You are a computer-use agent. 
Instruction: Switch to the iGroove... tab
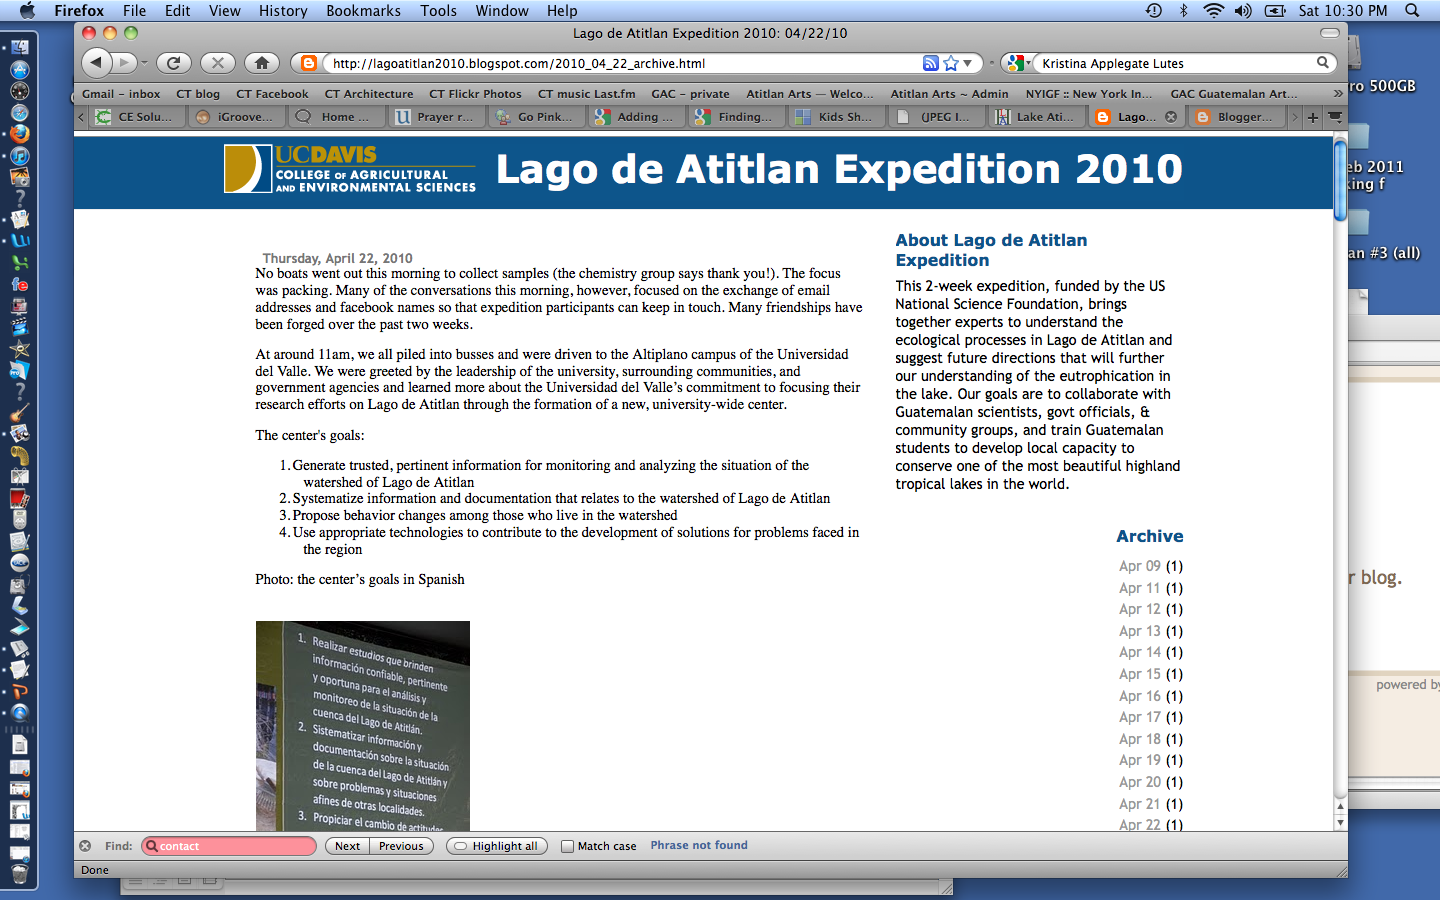click(x=237, y=117)
